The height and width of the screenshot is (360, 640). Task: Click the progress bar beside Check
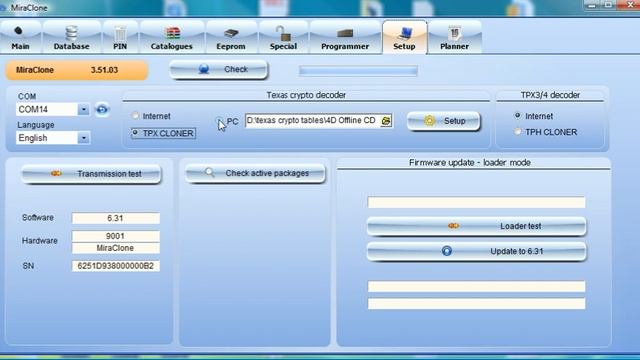point(358,71)
